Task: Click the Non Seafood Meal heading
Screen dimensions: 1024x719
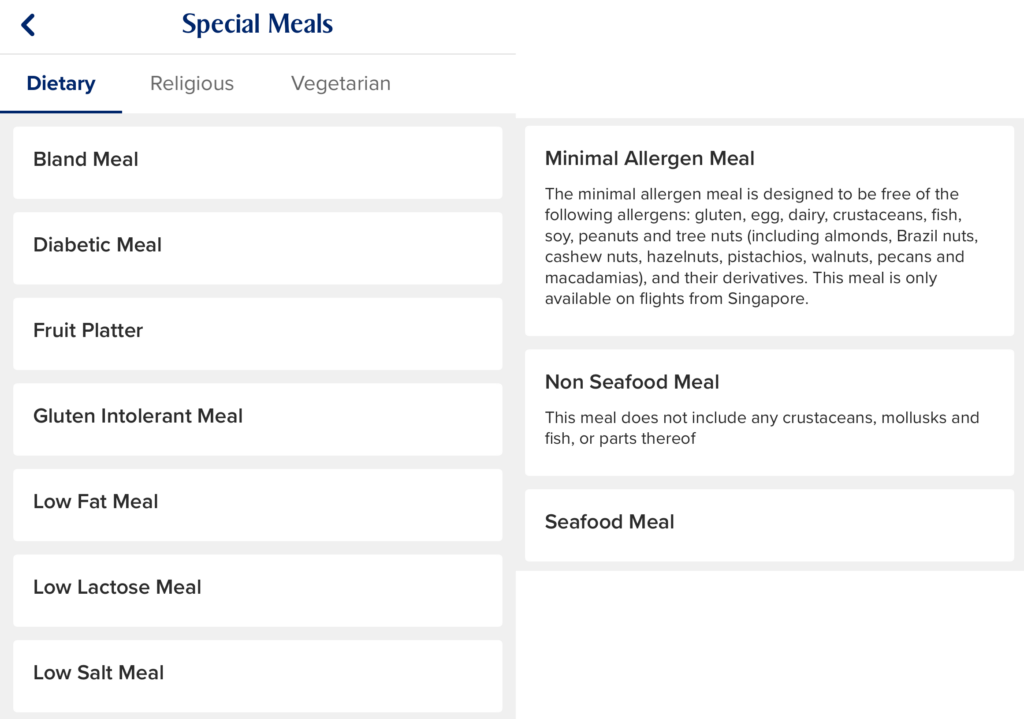Action: 631,382
